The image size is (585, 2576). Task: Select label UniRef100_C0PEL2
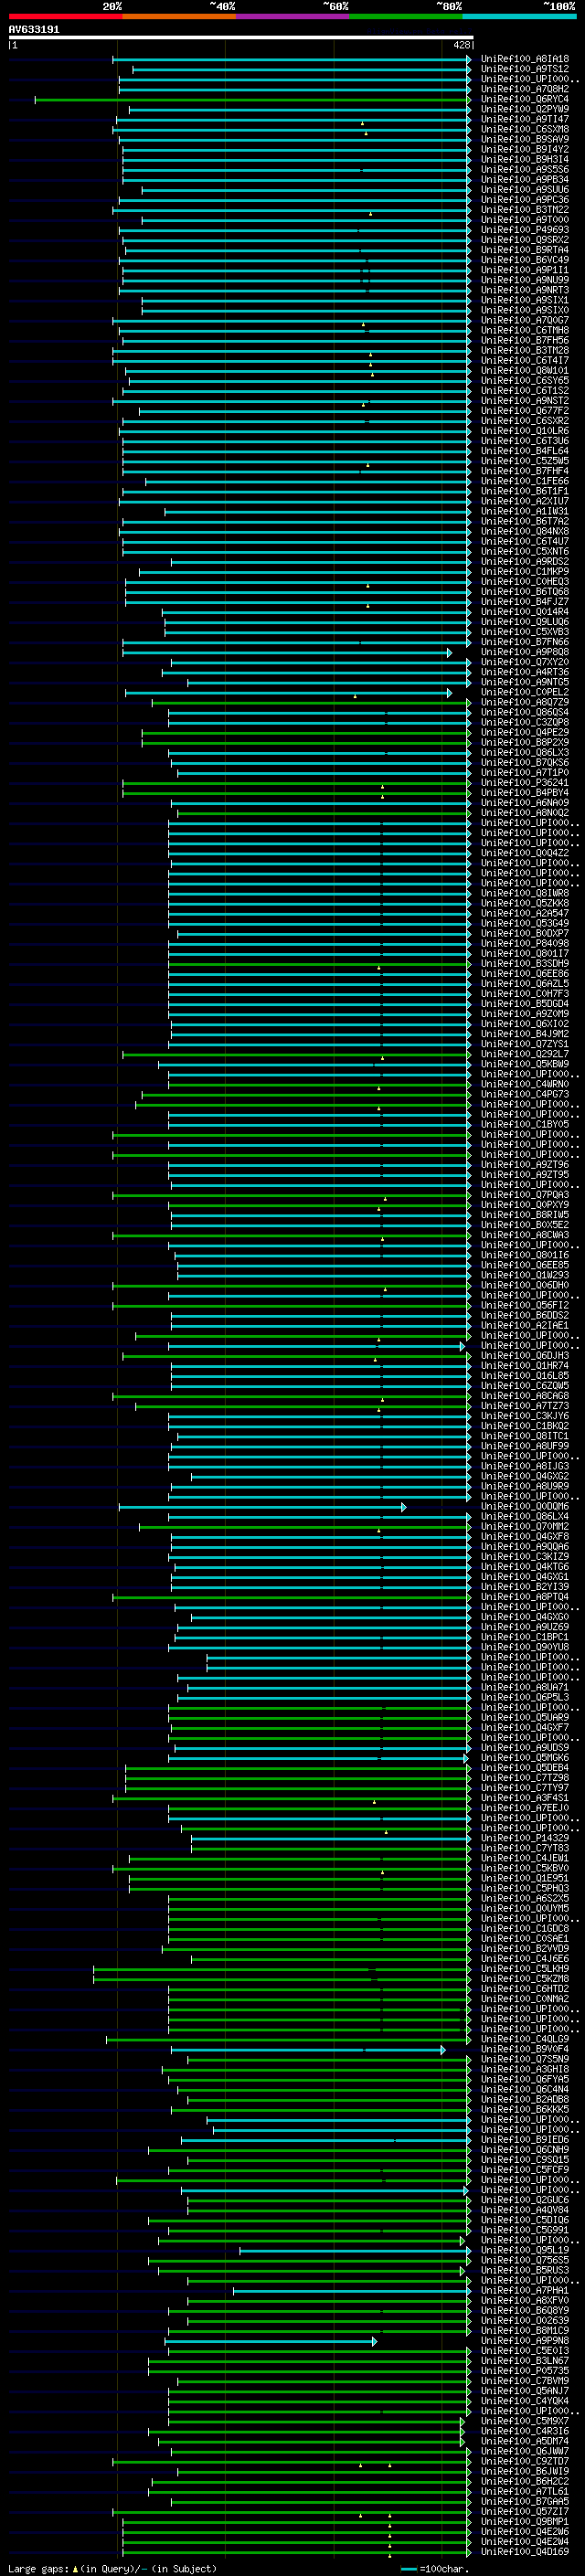(525, 692)
